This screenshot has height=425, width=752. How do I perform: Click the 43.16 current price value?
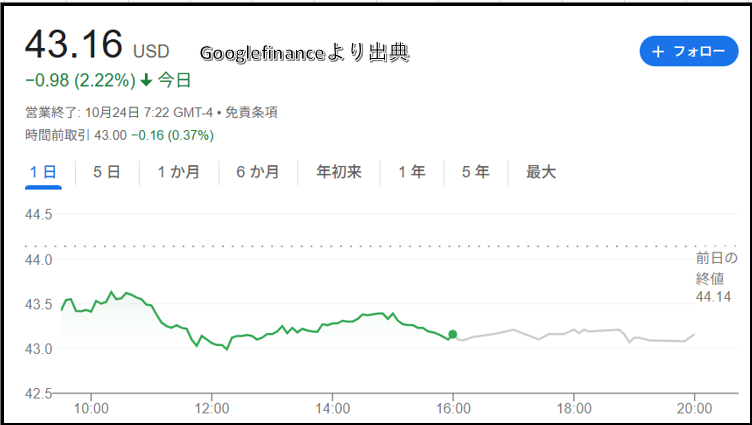(x=73, y=45)
